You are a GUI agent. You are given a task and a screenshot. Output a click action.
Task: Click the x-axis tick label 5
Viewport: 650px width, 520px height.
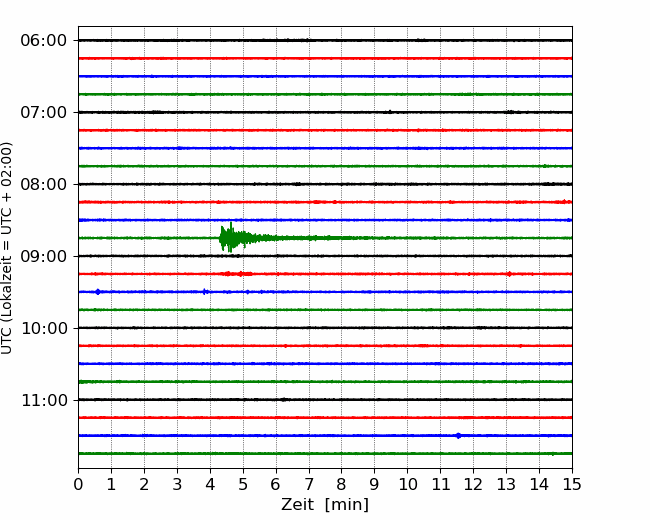(x=243, y=484)
